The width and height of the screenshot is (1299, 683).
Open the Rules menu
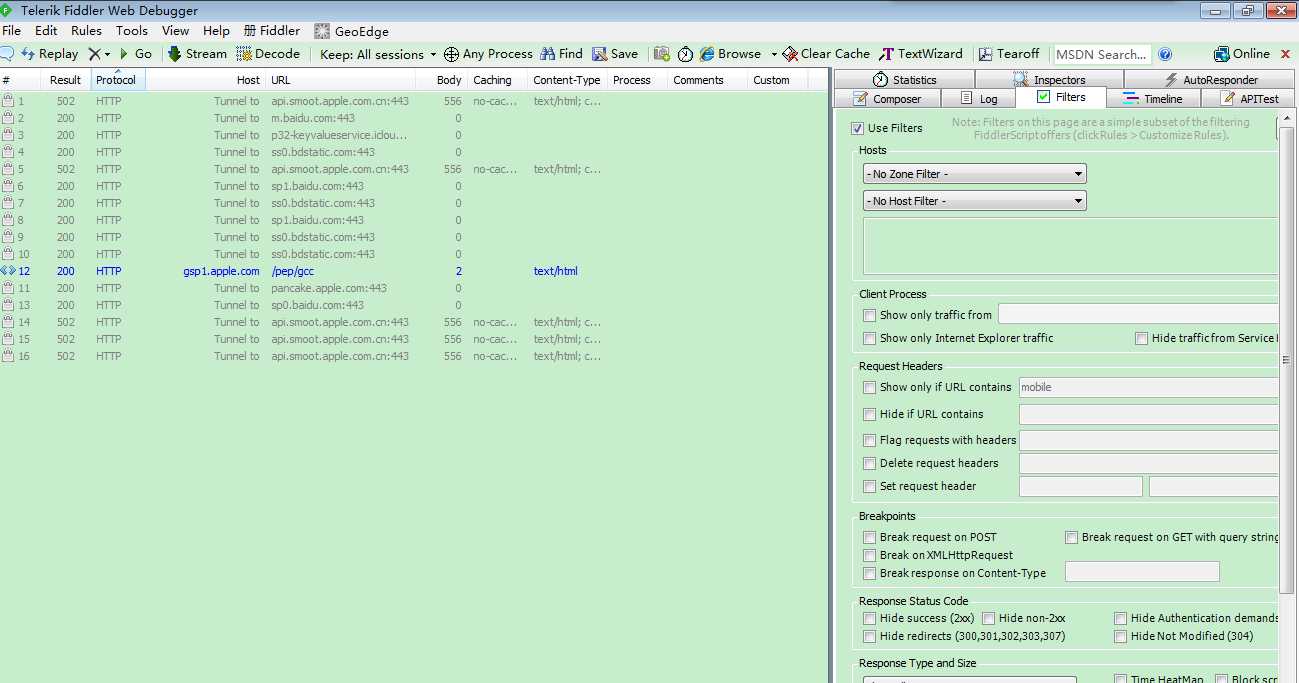point(86,31)
